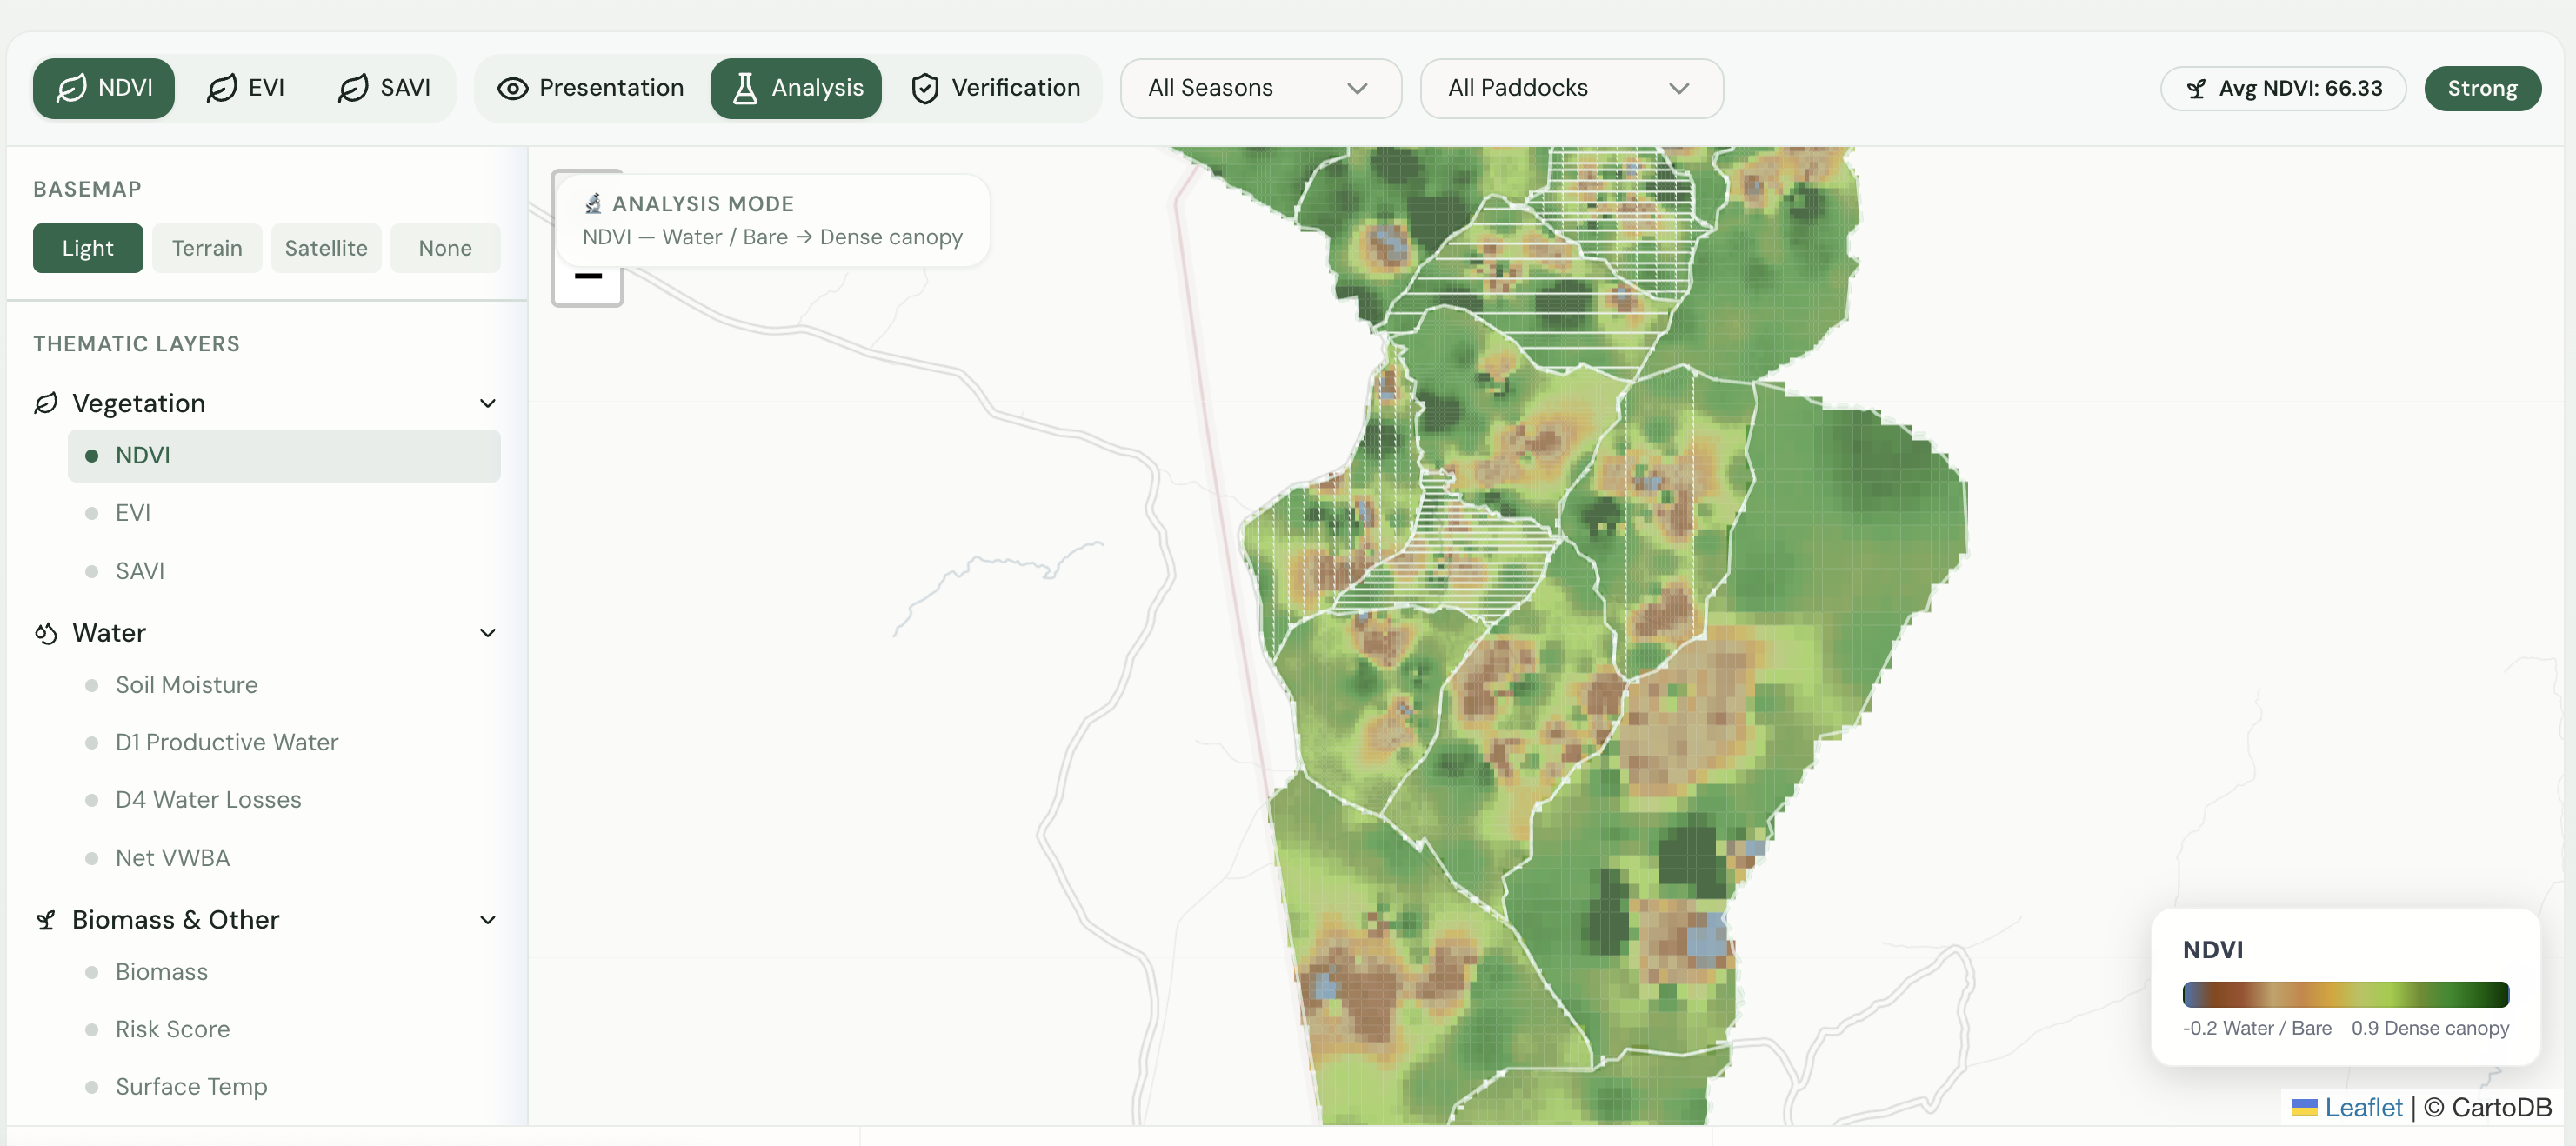Click the Analysis flask icon
The image size is (2576, 1146).
[x=745, y=88]
